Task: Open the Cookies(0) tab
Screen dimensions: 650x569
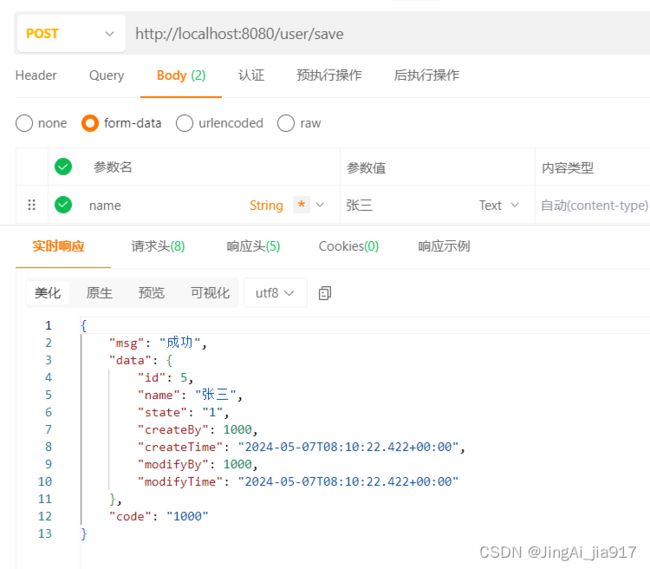Action: pyautogui.click(x=349, y=246)
